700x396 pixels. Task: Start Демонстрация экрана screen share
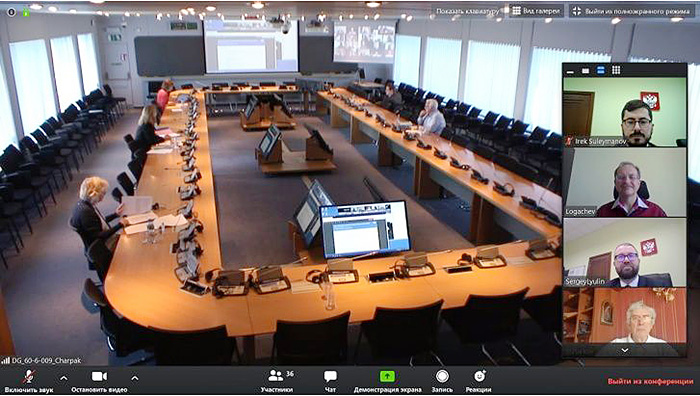pos(387,381)
